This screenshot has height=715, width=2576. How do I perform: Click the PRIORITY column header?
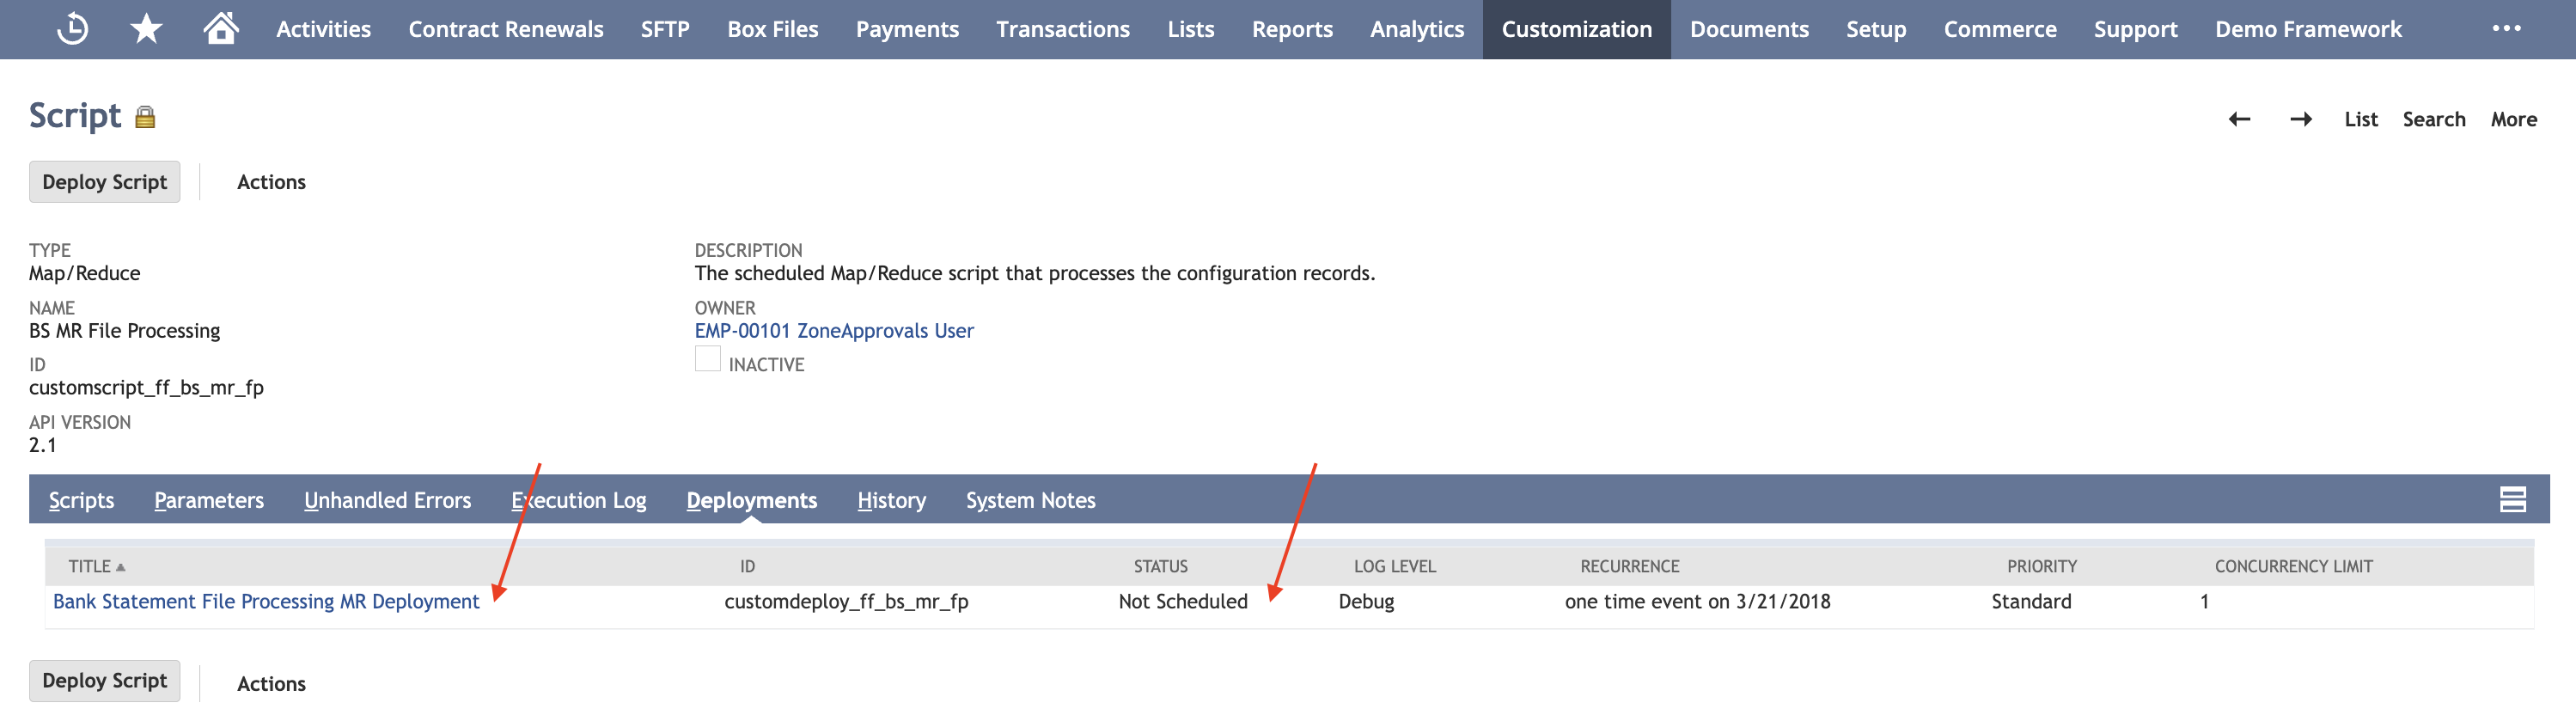point(2041,567)
